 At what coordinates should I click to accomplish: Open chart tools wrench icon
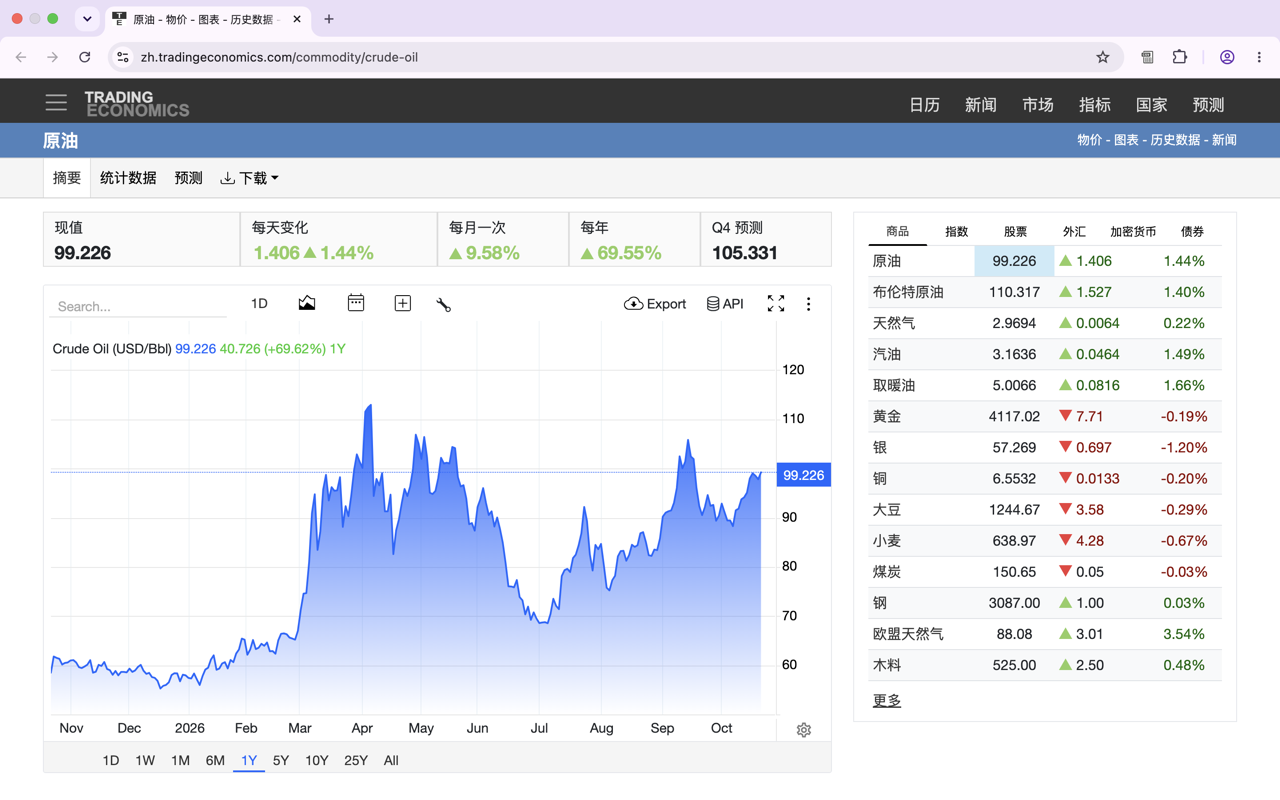click(444, 304)
